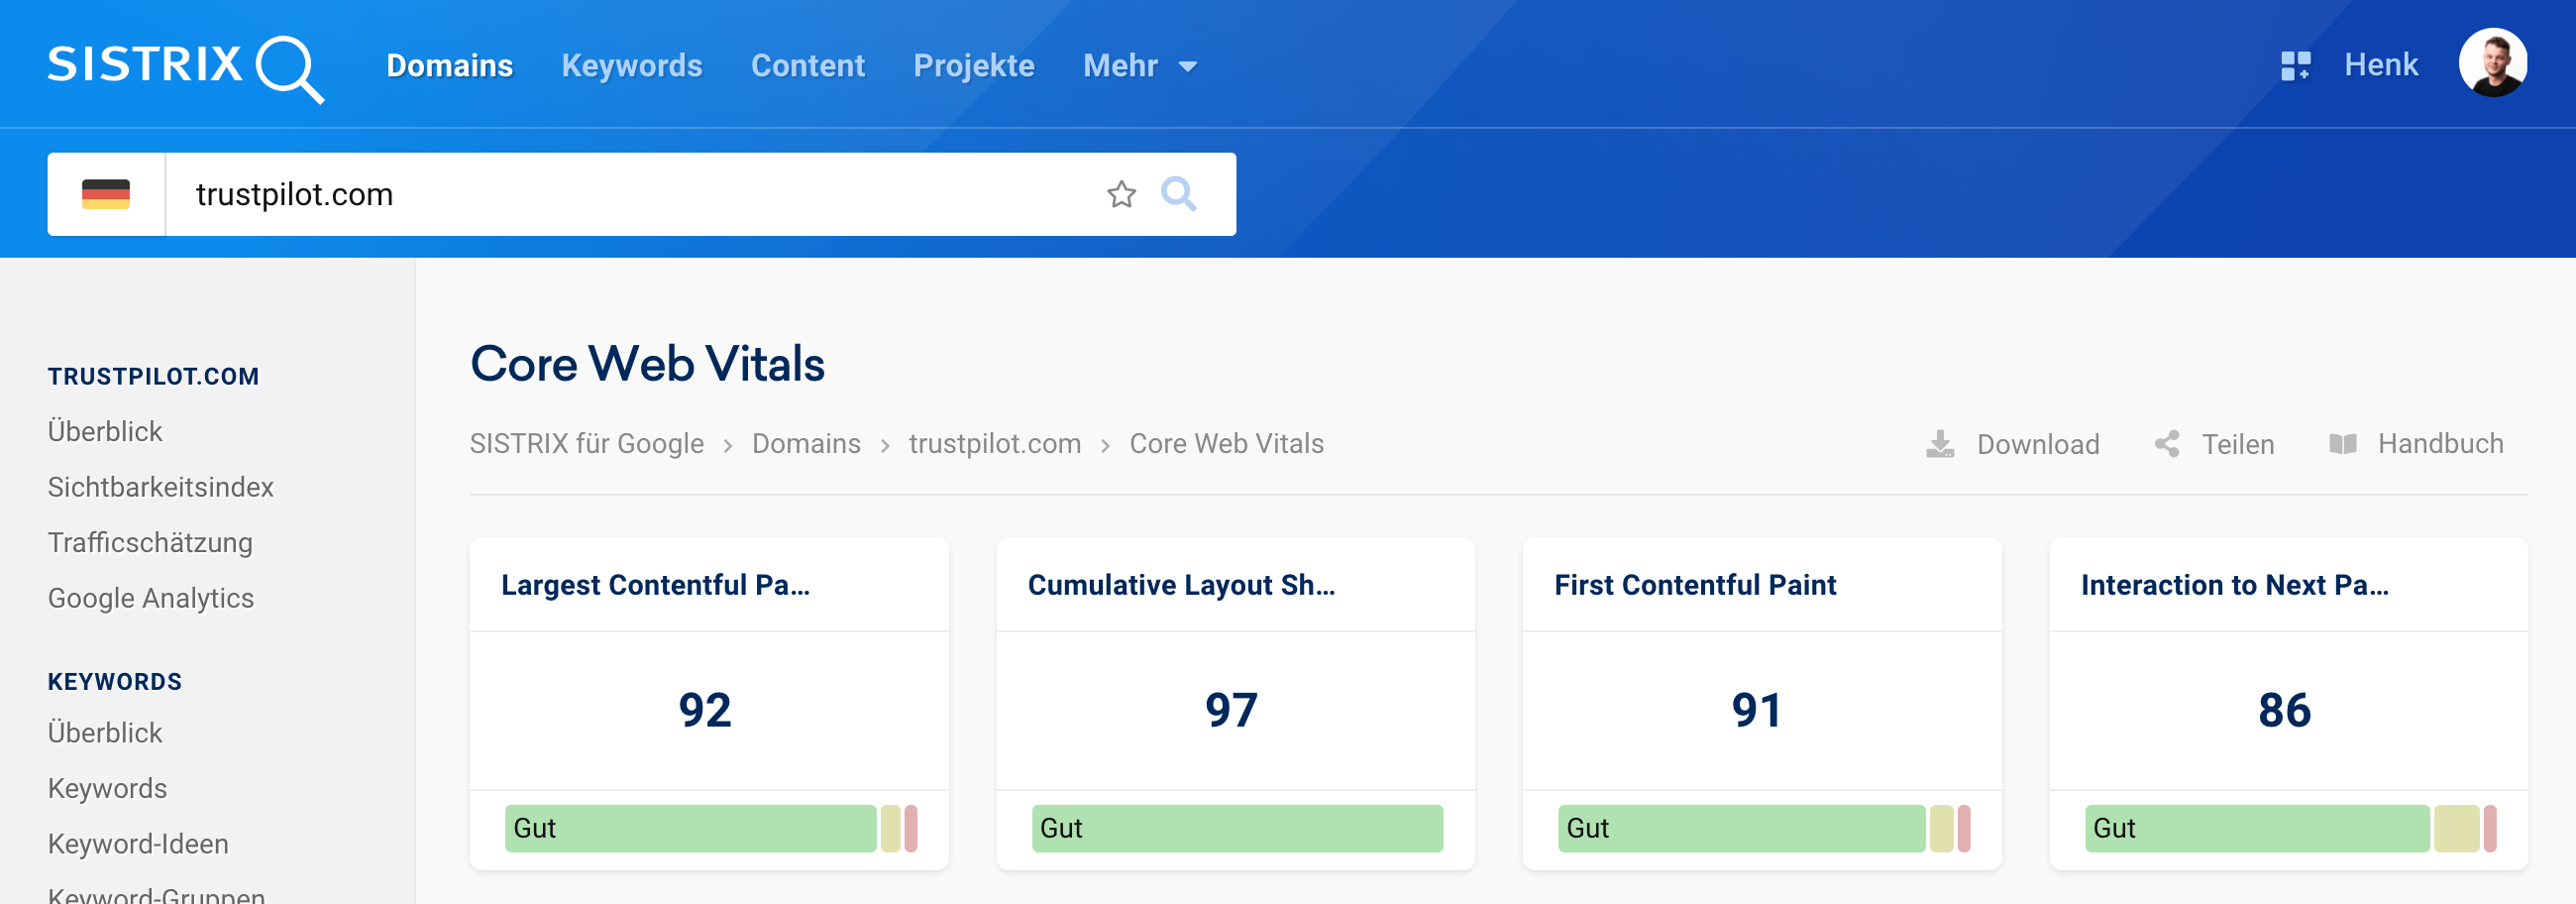Click the TRUSTPILOT.COM sidebar heading
Viewport: 2576px width, 904px height.
coord(153,377)
